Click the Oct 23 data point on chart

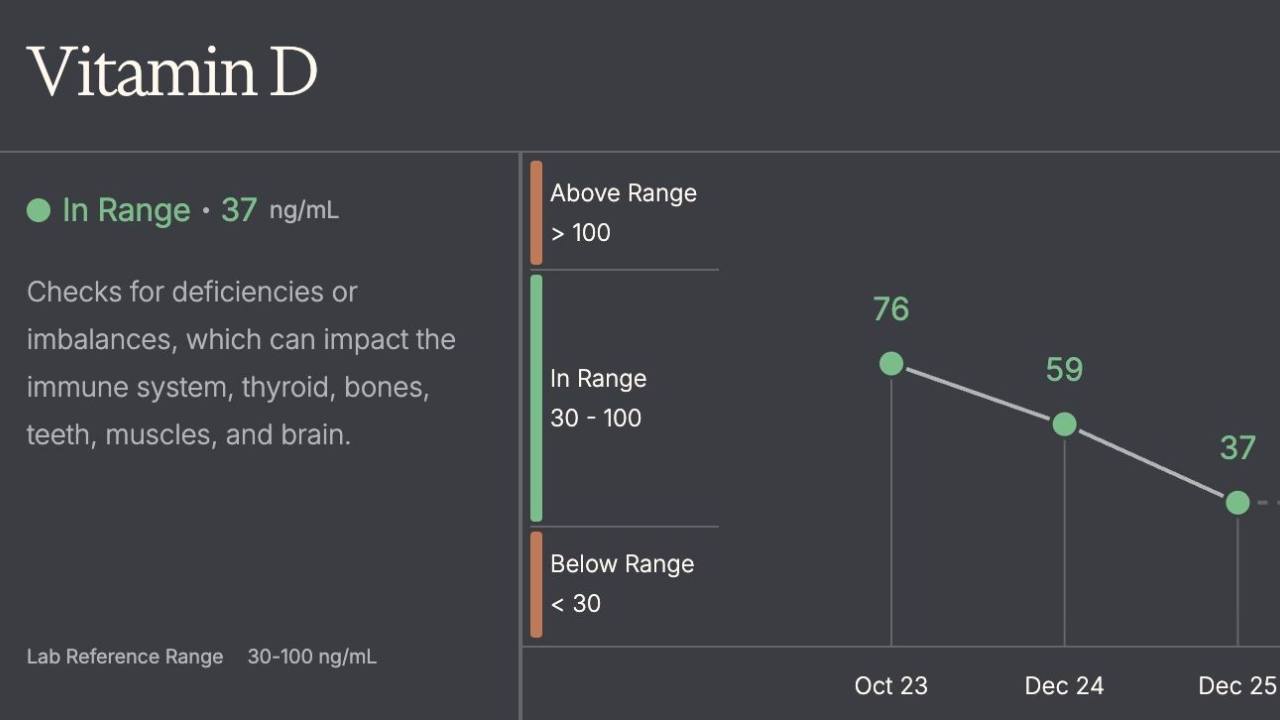[891, 364]
